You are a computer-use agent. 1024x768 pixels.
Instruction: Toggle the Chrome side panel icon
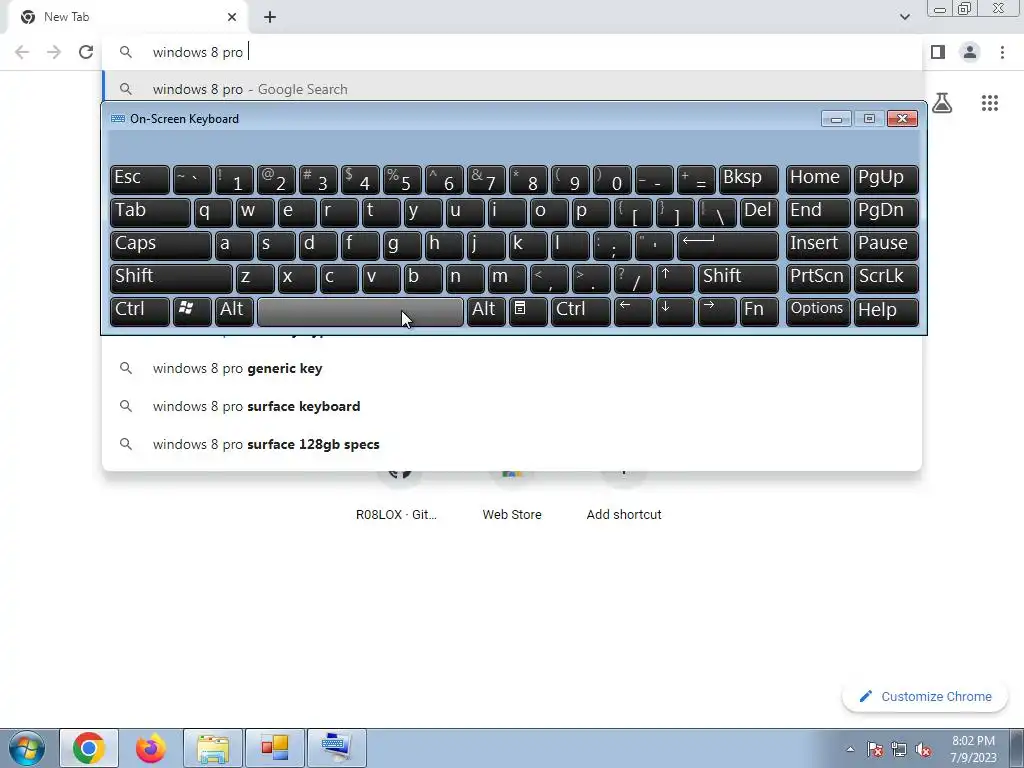click(x=938, y=52)
